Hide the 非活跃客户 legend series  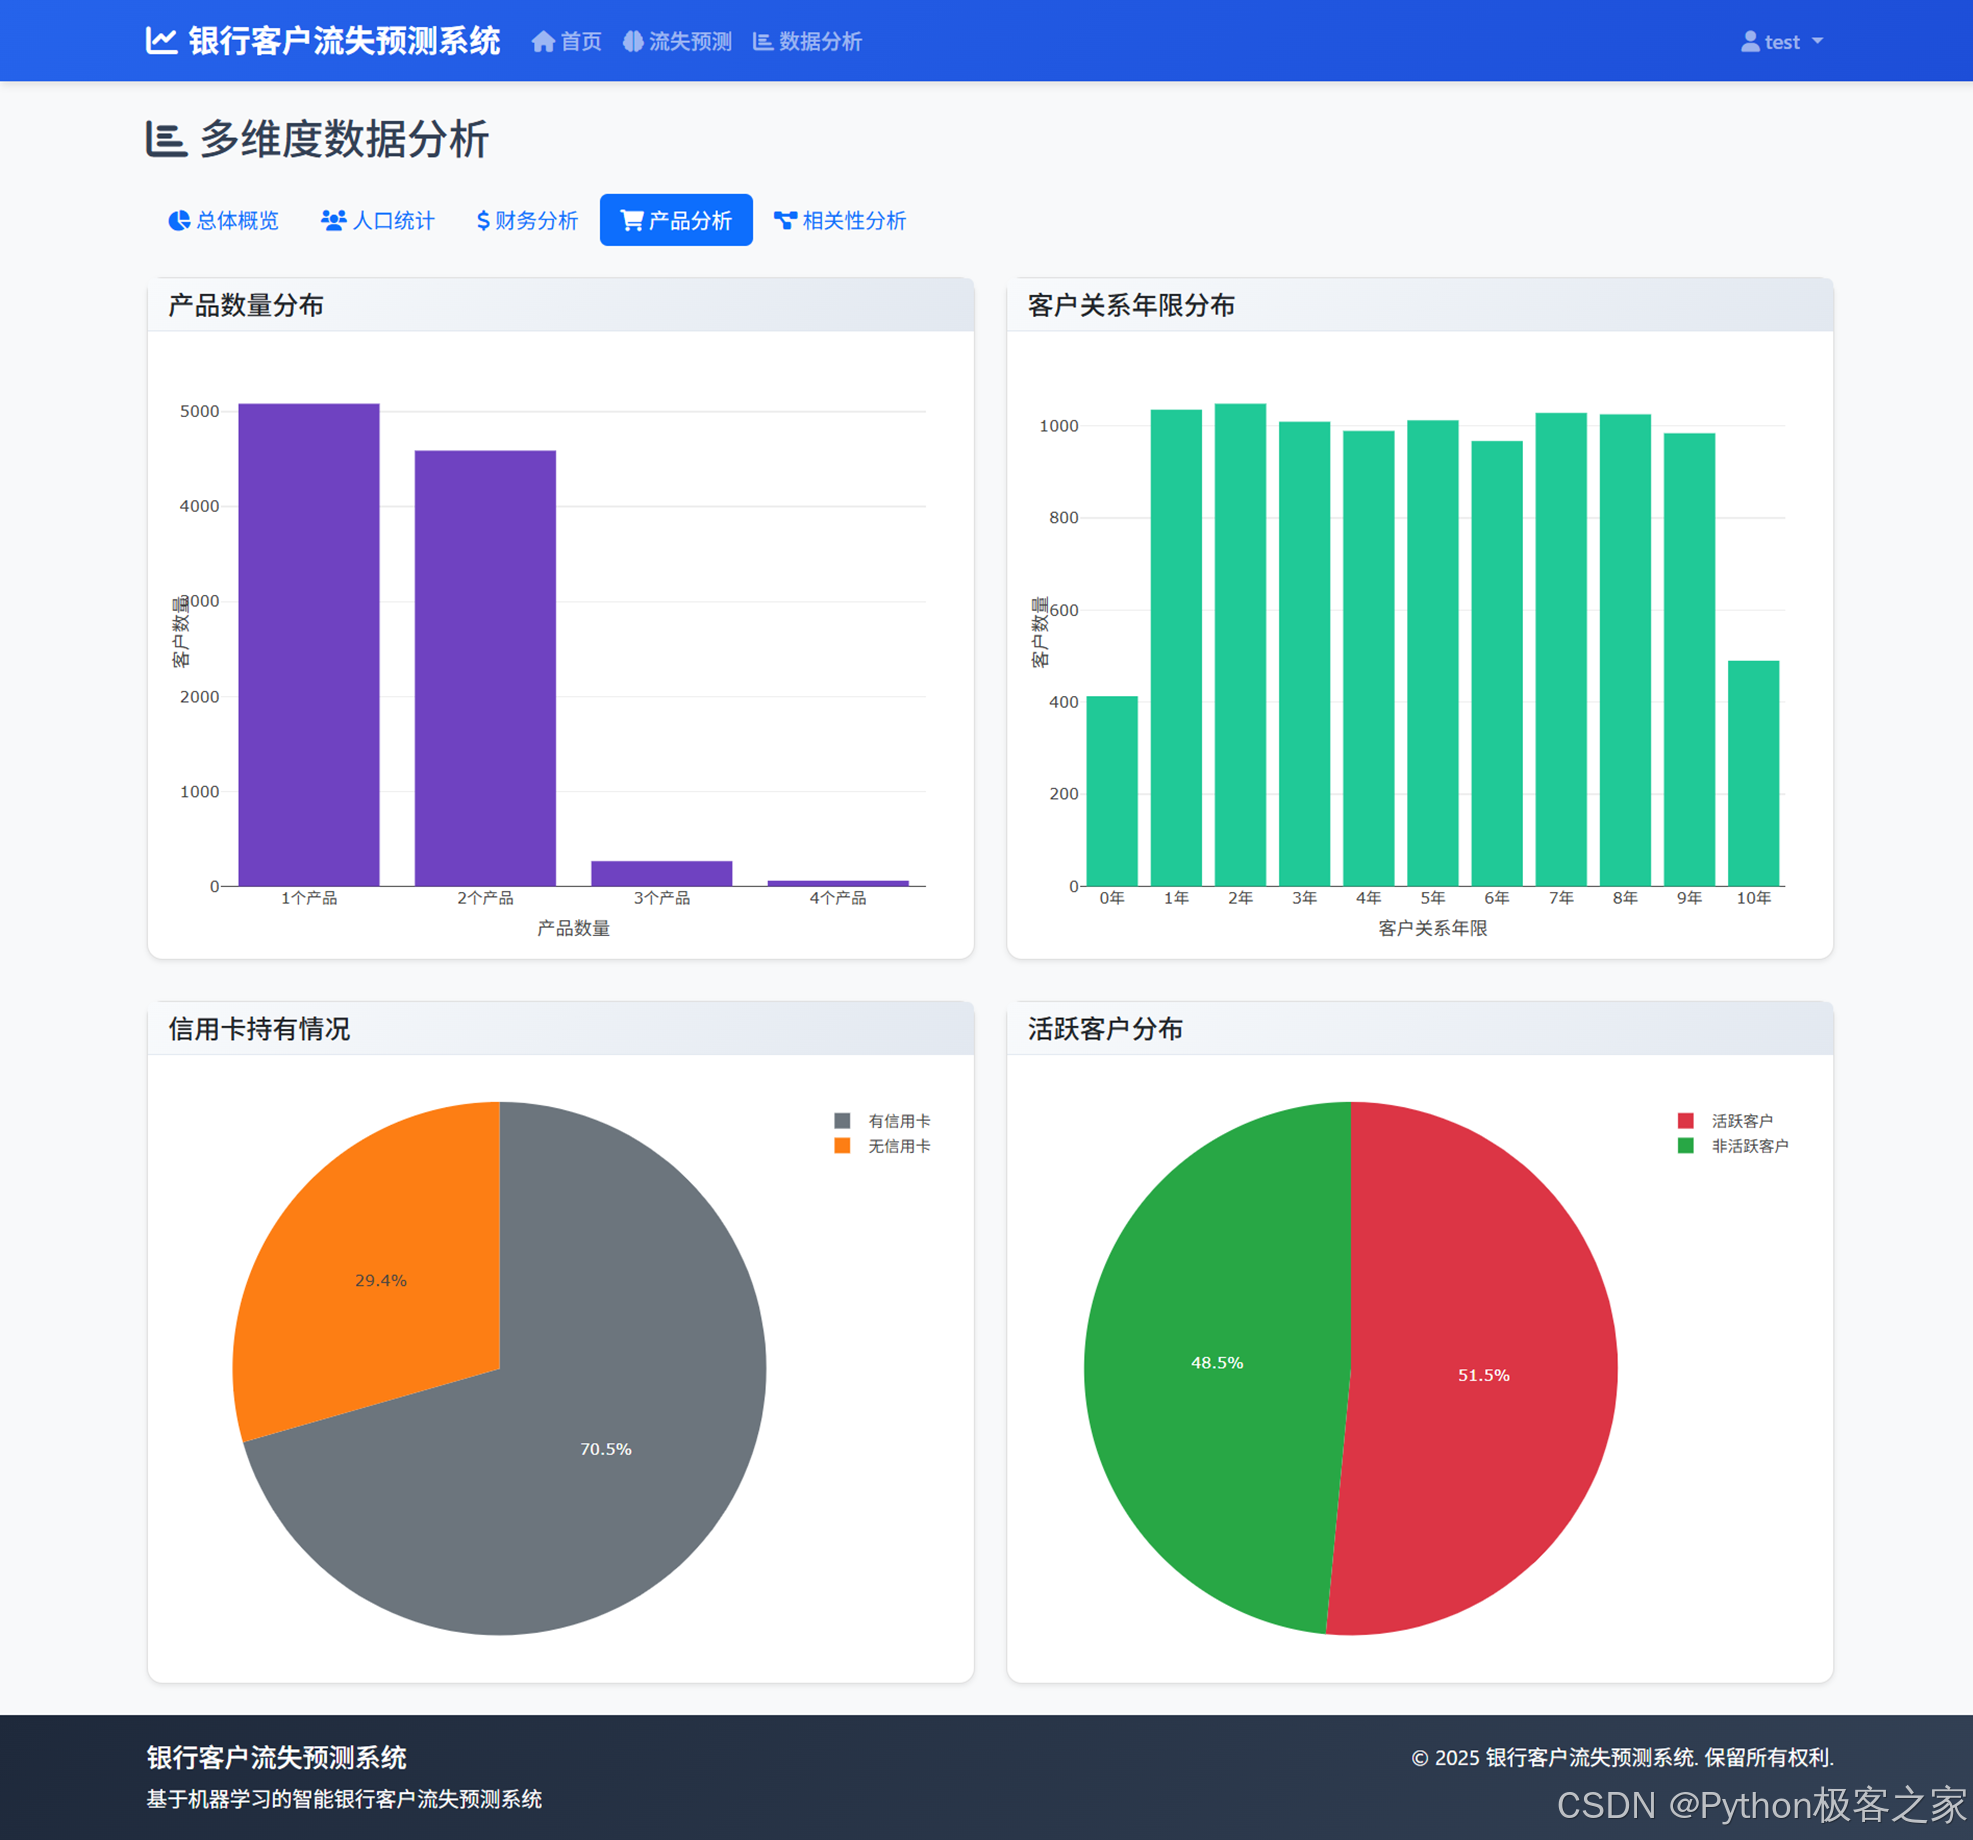coord(1749,1146)
